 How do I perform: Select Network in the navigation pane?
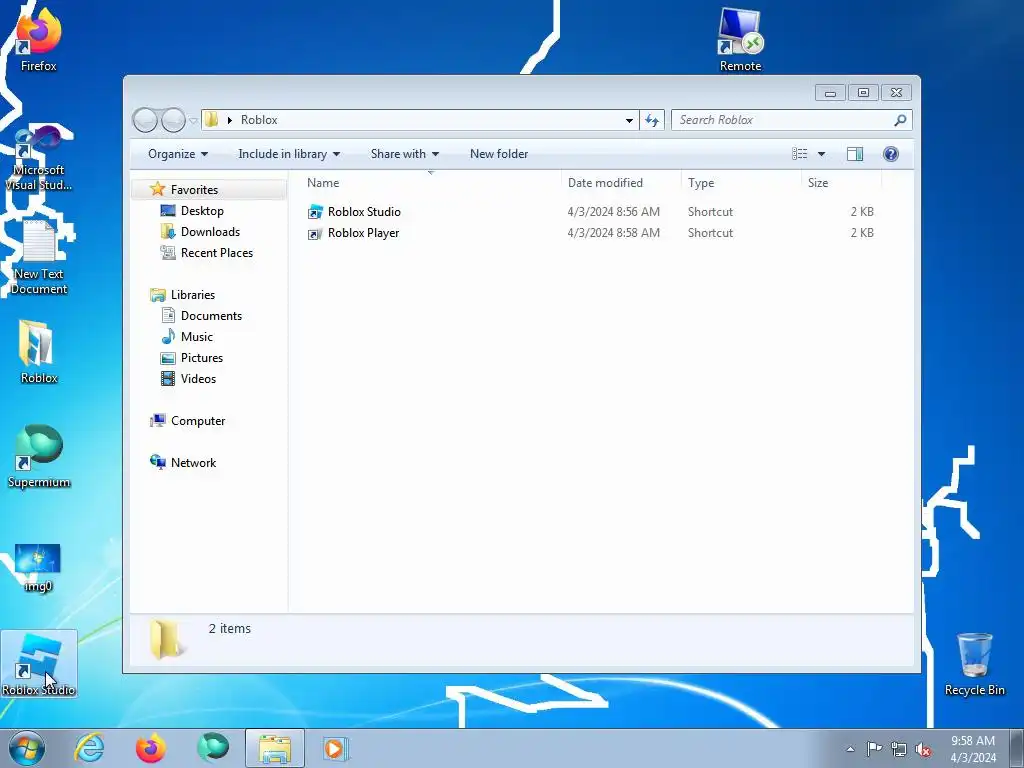(193, 462)
